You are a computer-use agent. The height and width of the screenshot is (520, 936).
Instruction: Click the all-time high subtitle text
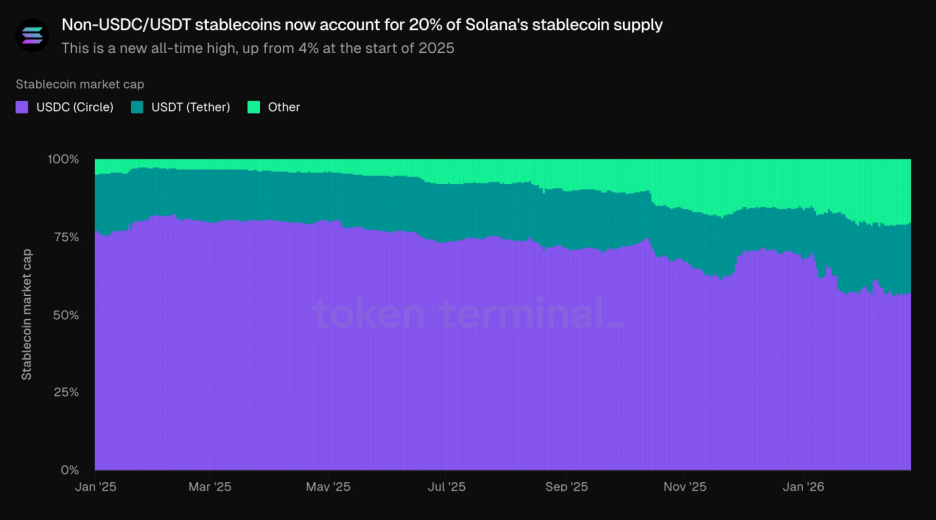[257, 47]
